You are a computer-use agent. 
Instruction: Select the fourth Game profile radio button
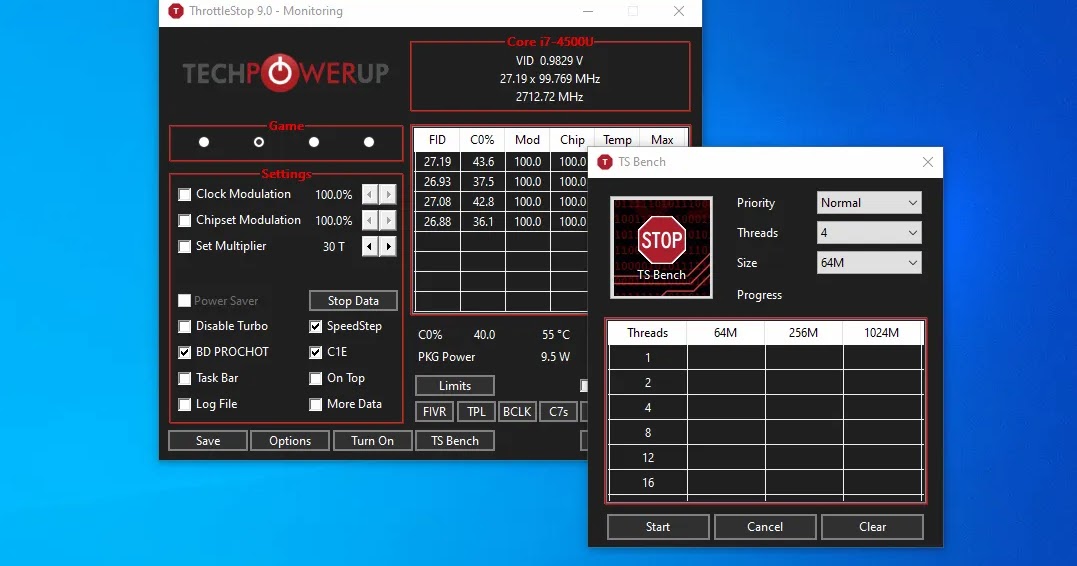[x=369, y=142]
